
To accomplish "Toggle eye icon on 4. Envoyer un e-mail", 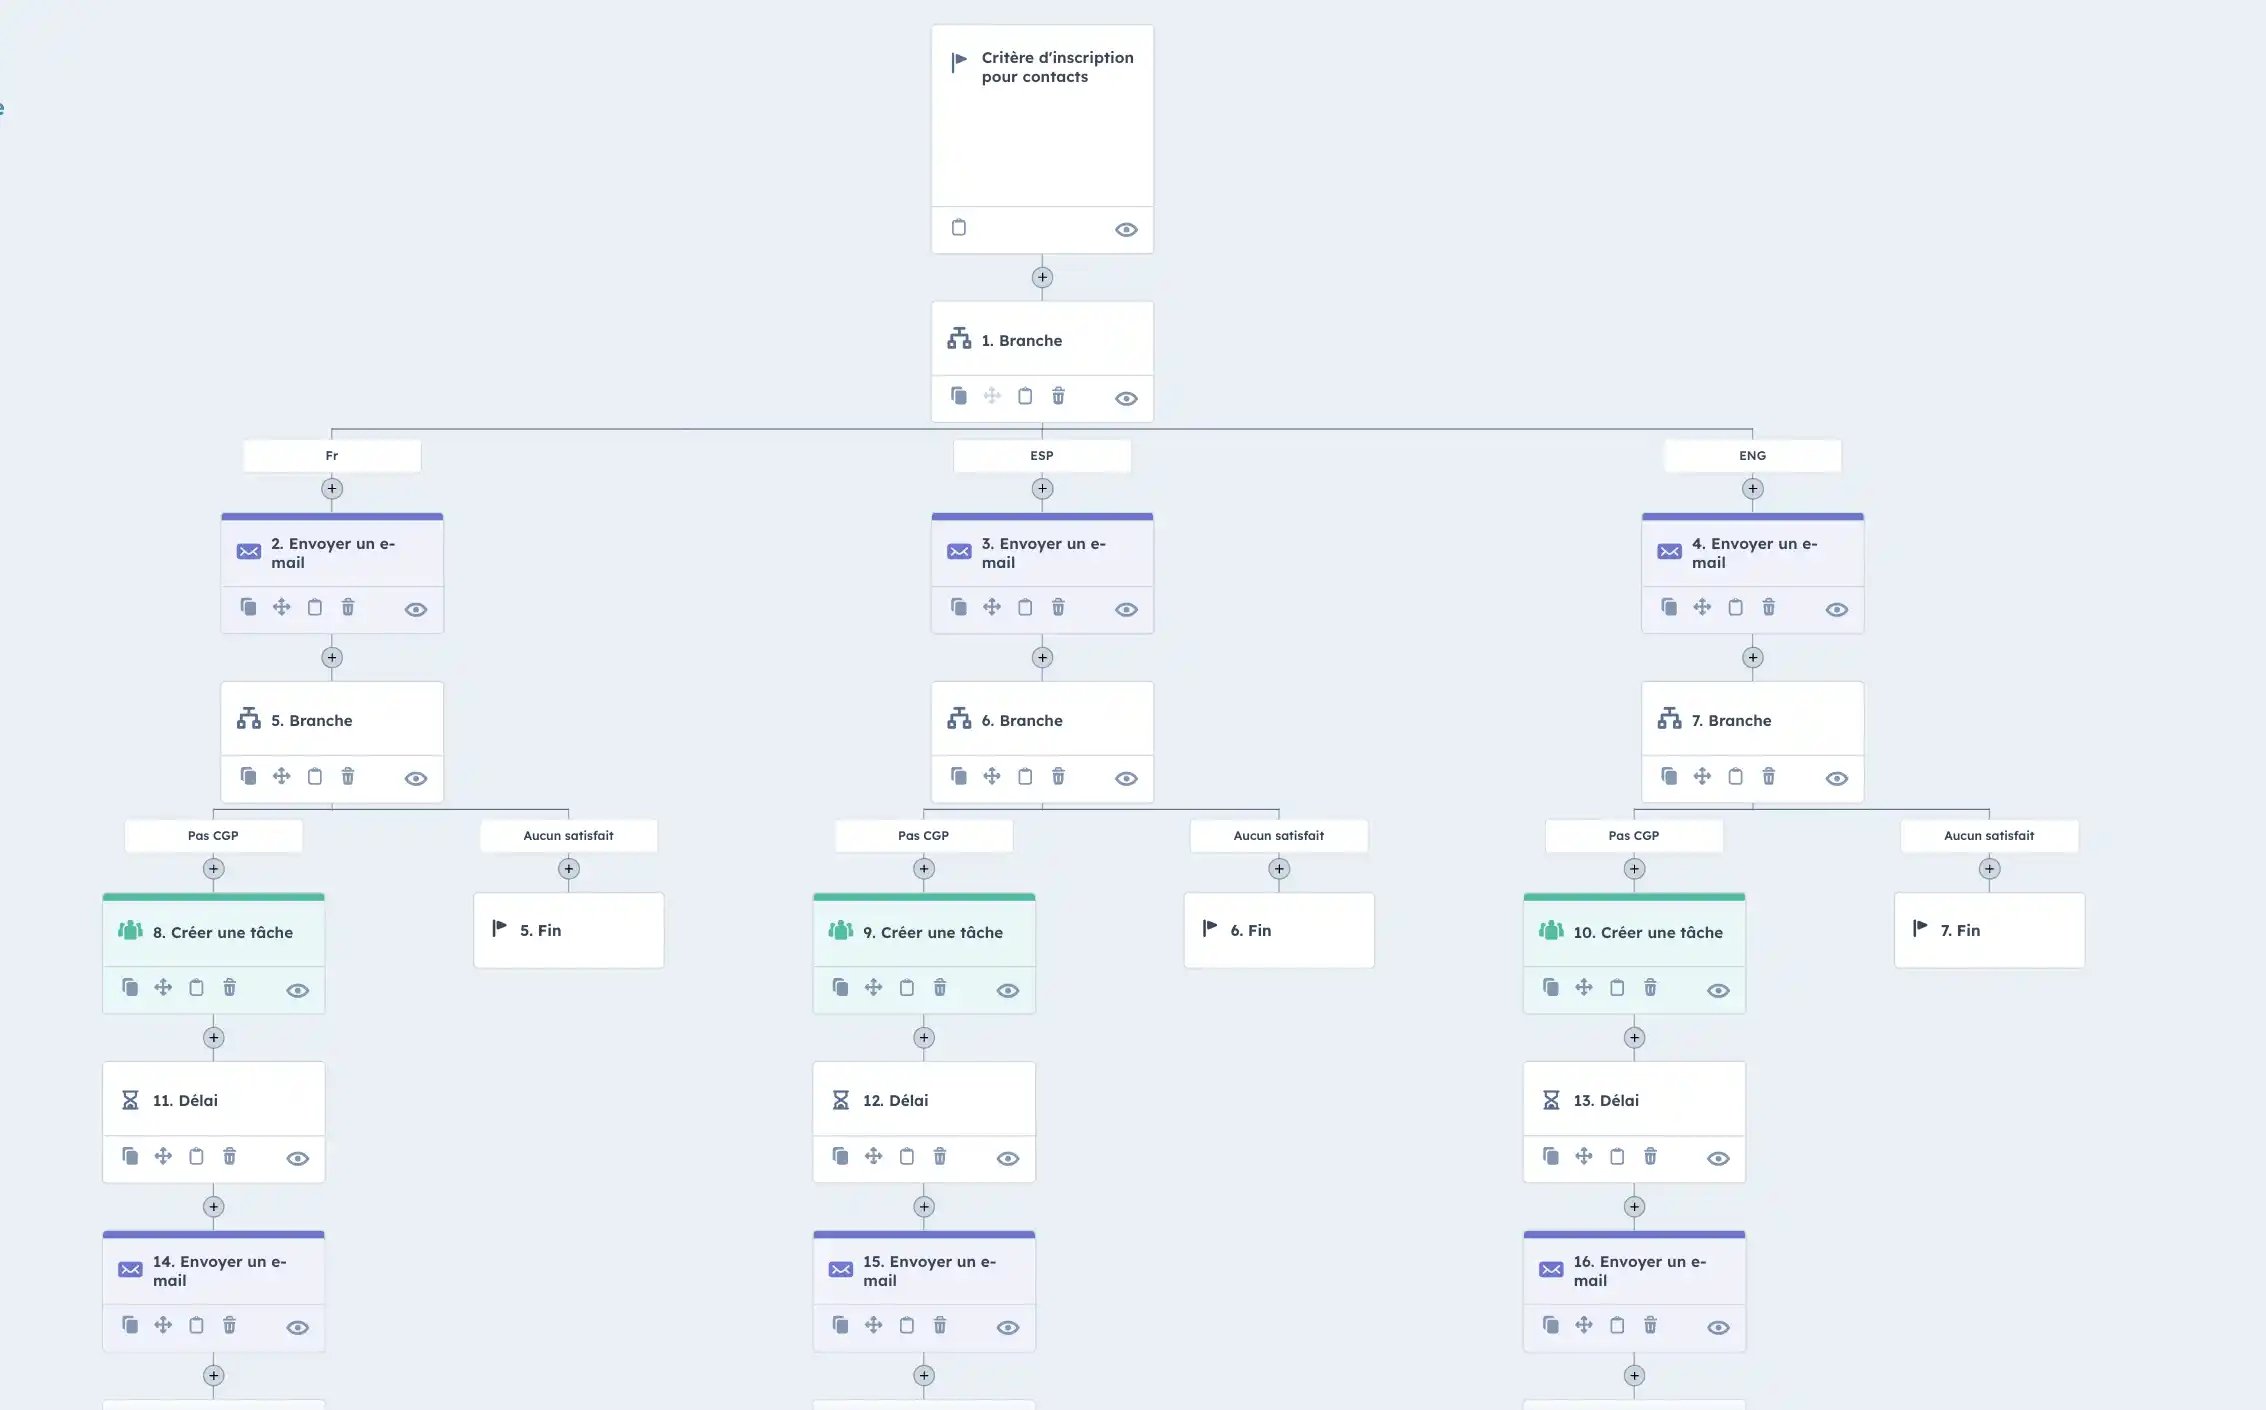I will pyautogui.click(x=1837, y=609).
